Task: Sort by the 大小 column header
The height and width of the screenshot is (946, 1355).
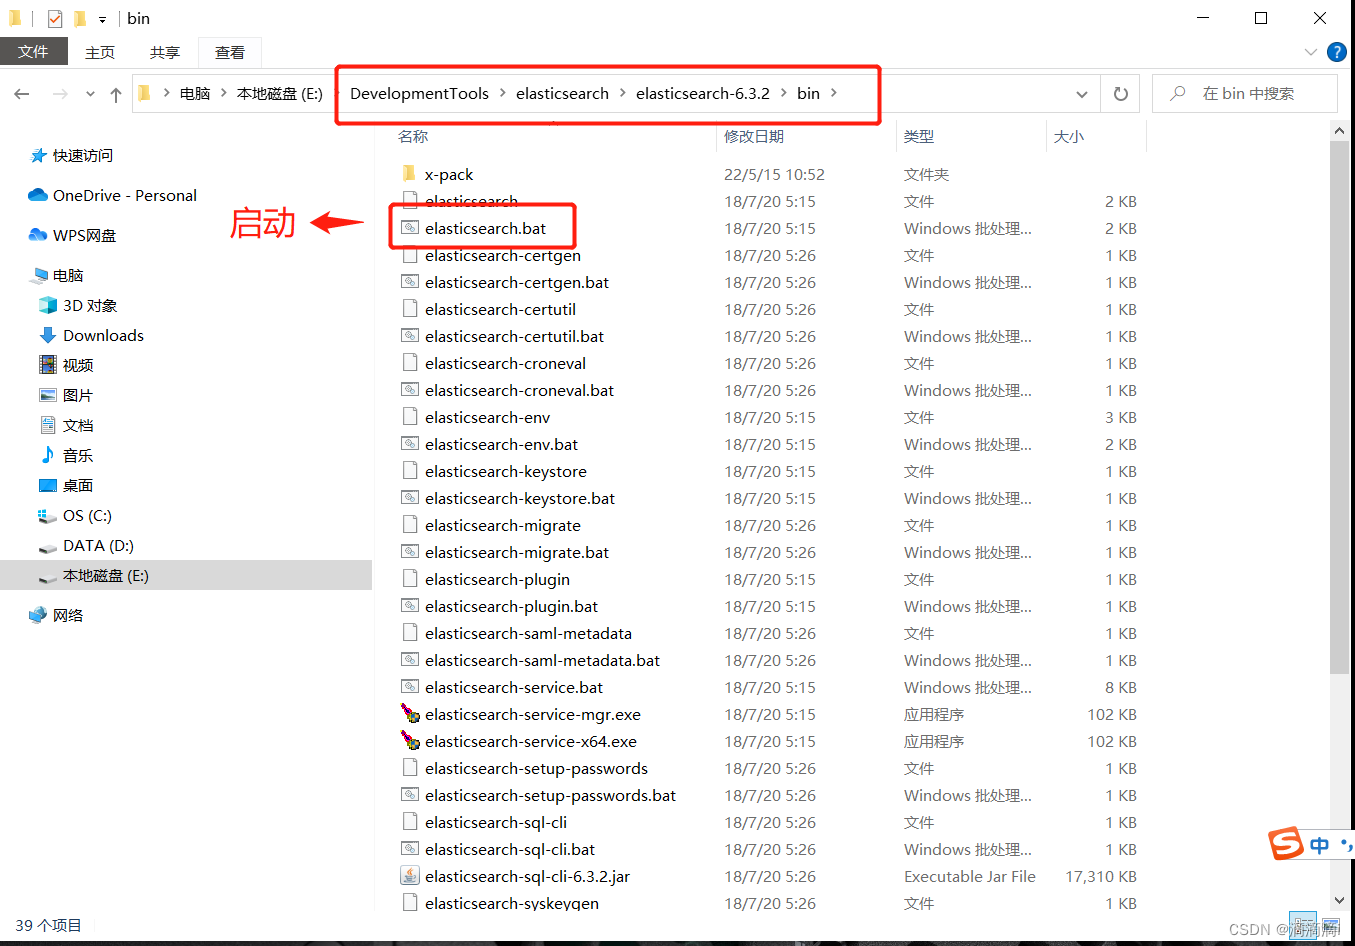Action: pos(1069,137)
